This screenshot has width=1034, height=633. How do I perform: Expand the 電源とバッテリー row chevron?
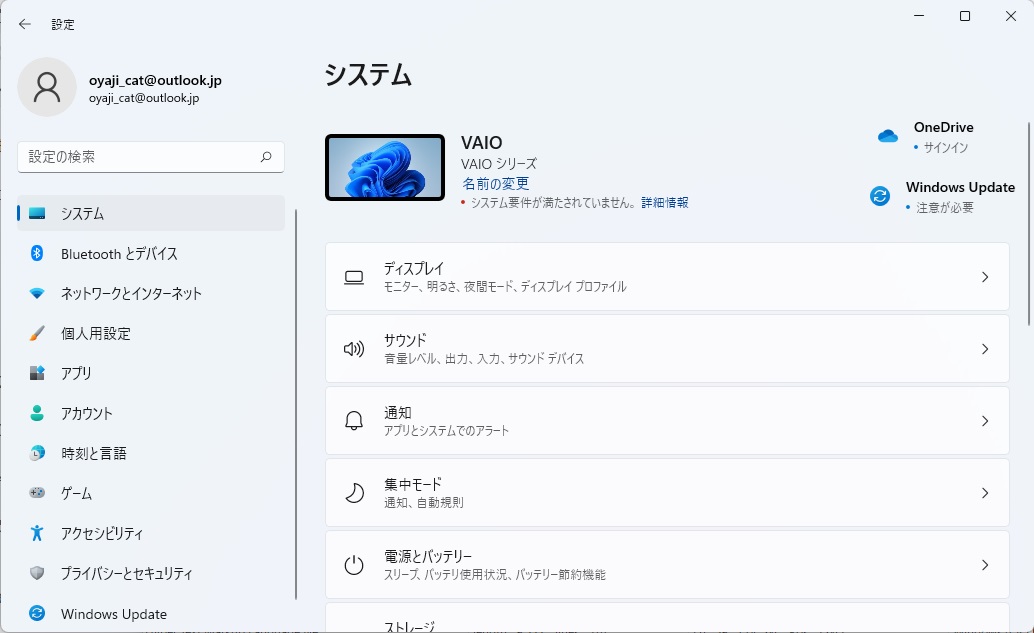pyautogui.click(x=985, y=565)
